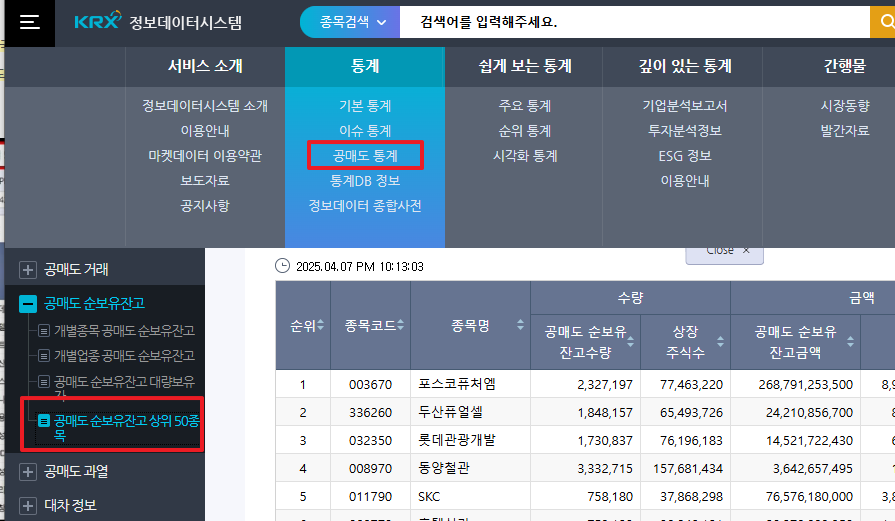Click the search input field
Image resolution: width=895 pixels, height=521 pixels.
(635, 22)
